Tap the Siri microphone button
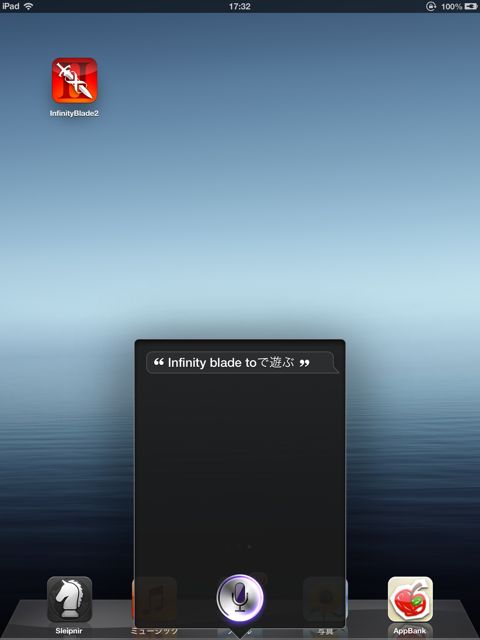The image size is (480, 640). pyautogui.click(x=240, y=598)
